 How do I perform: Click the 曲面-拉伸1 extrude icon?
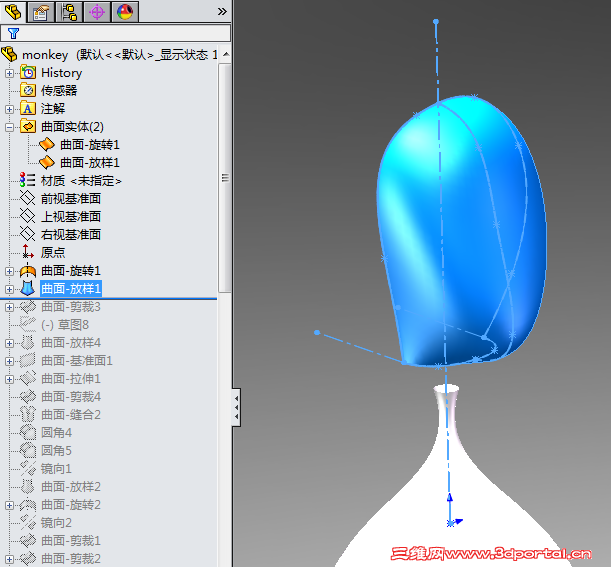click(x=28, y=378)
